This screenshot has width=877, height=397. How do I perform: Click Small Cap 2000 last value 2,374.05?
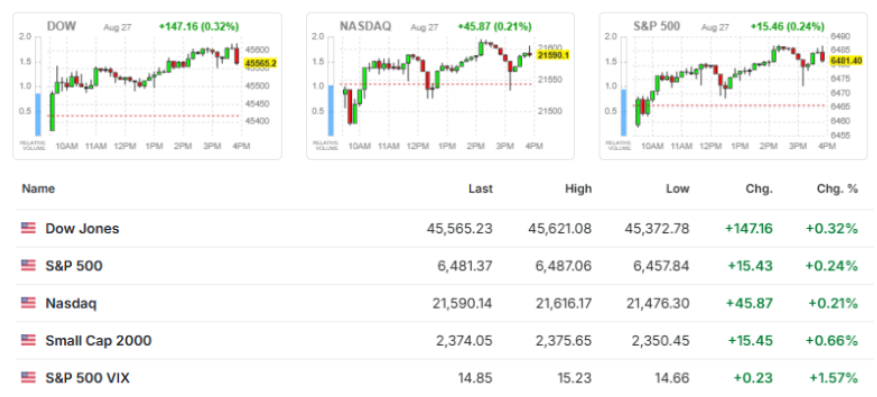[x=465, y=341]
